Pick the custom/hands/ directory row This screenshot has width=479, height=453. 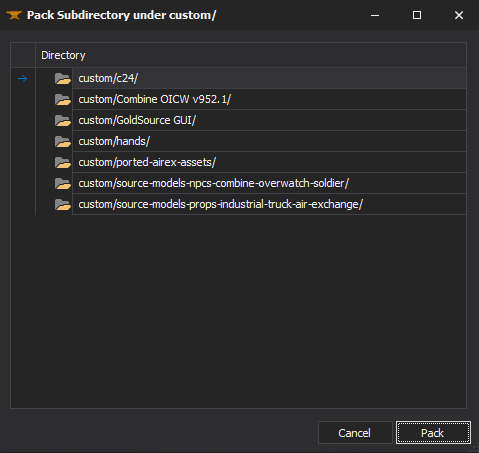[x=269, y=141]
